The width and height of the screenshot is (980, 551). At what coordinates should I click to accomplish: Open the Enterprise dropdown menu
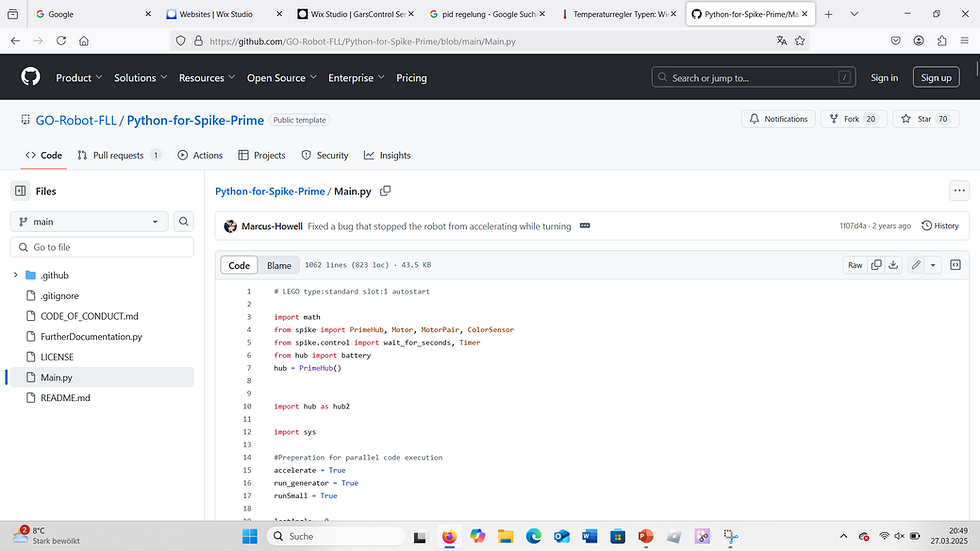pos(356,77)
